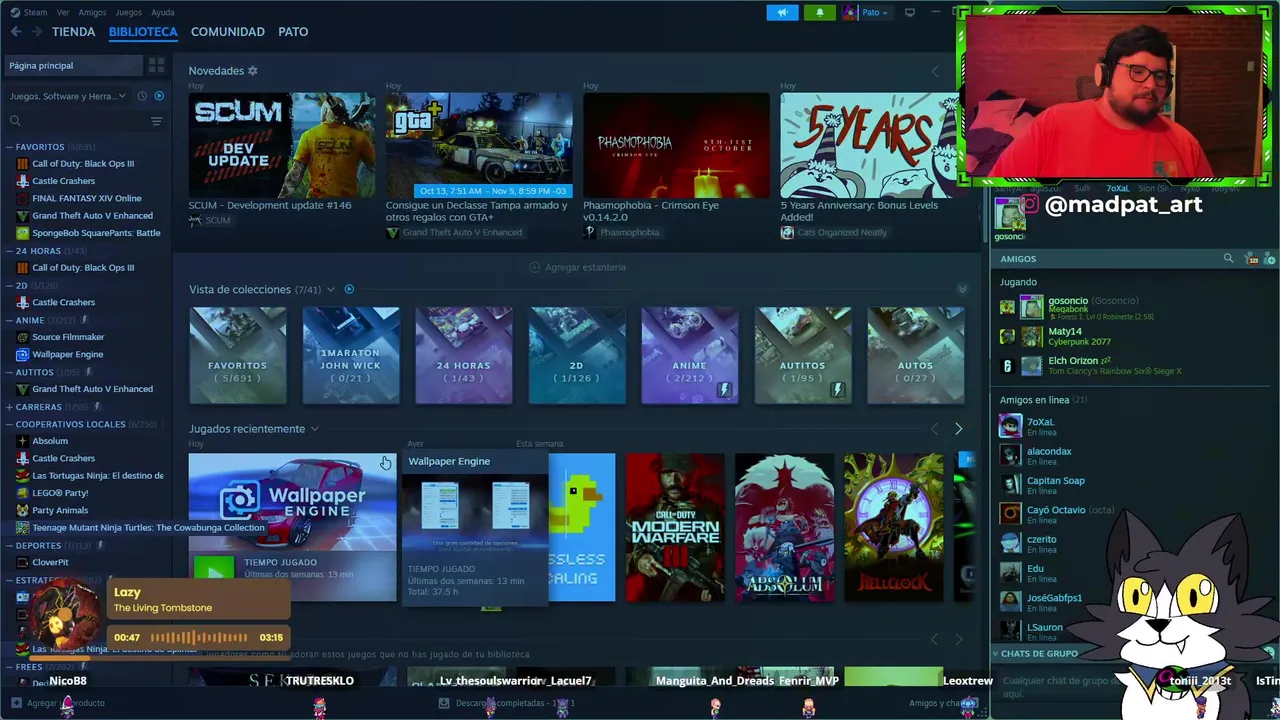Filter library by recent activity clock icon

(142, 96)
